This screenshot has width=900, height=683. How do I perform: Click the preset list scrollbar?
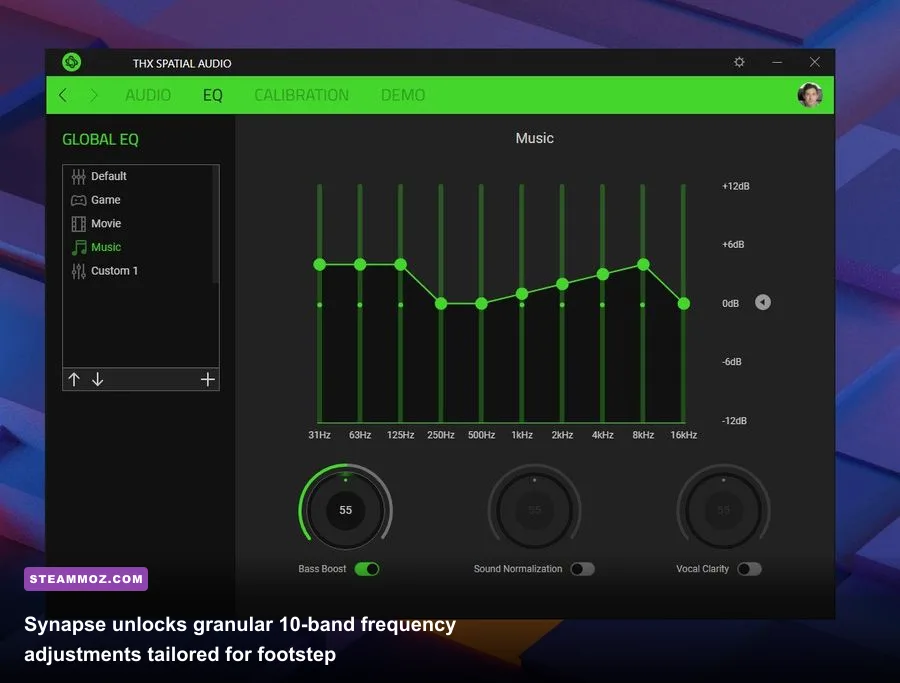coord(216,224)
